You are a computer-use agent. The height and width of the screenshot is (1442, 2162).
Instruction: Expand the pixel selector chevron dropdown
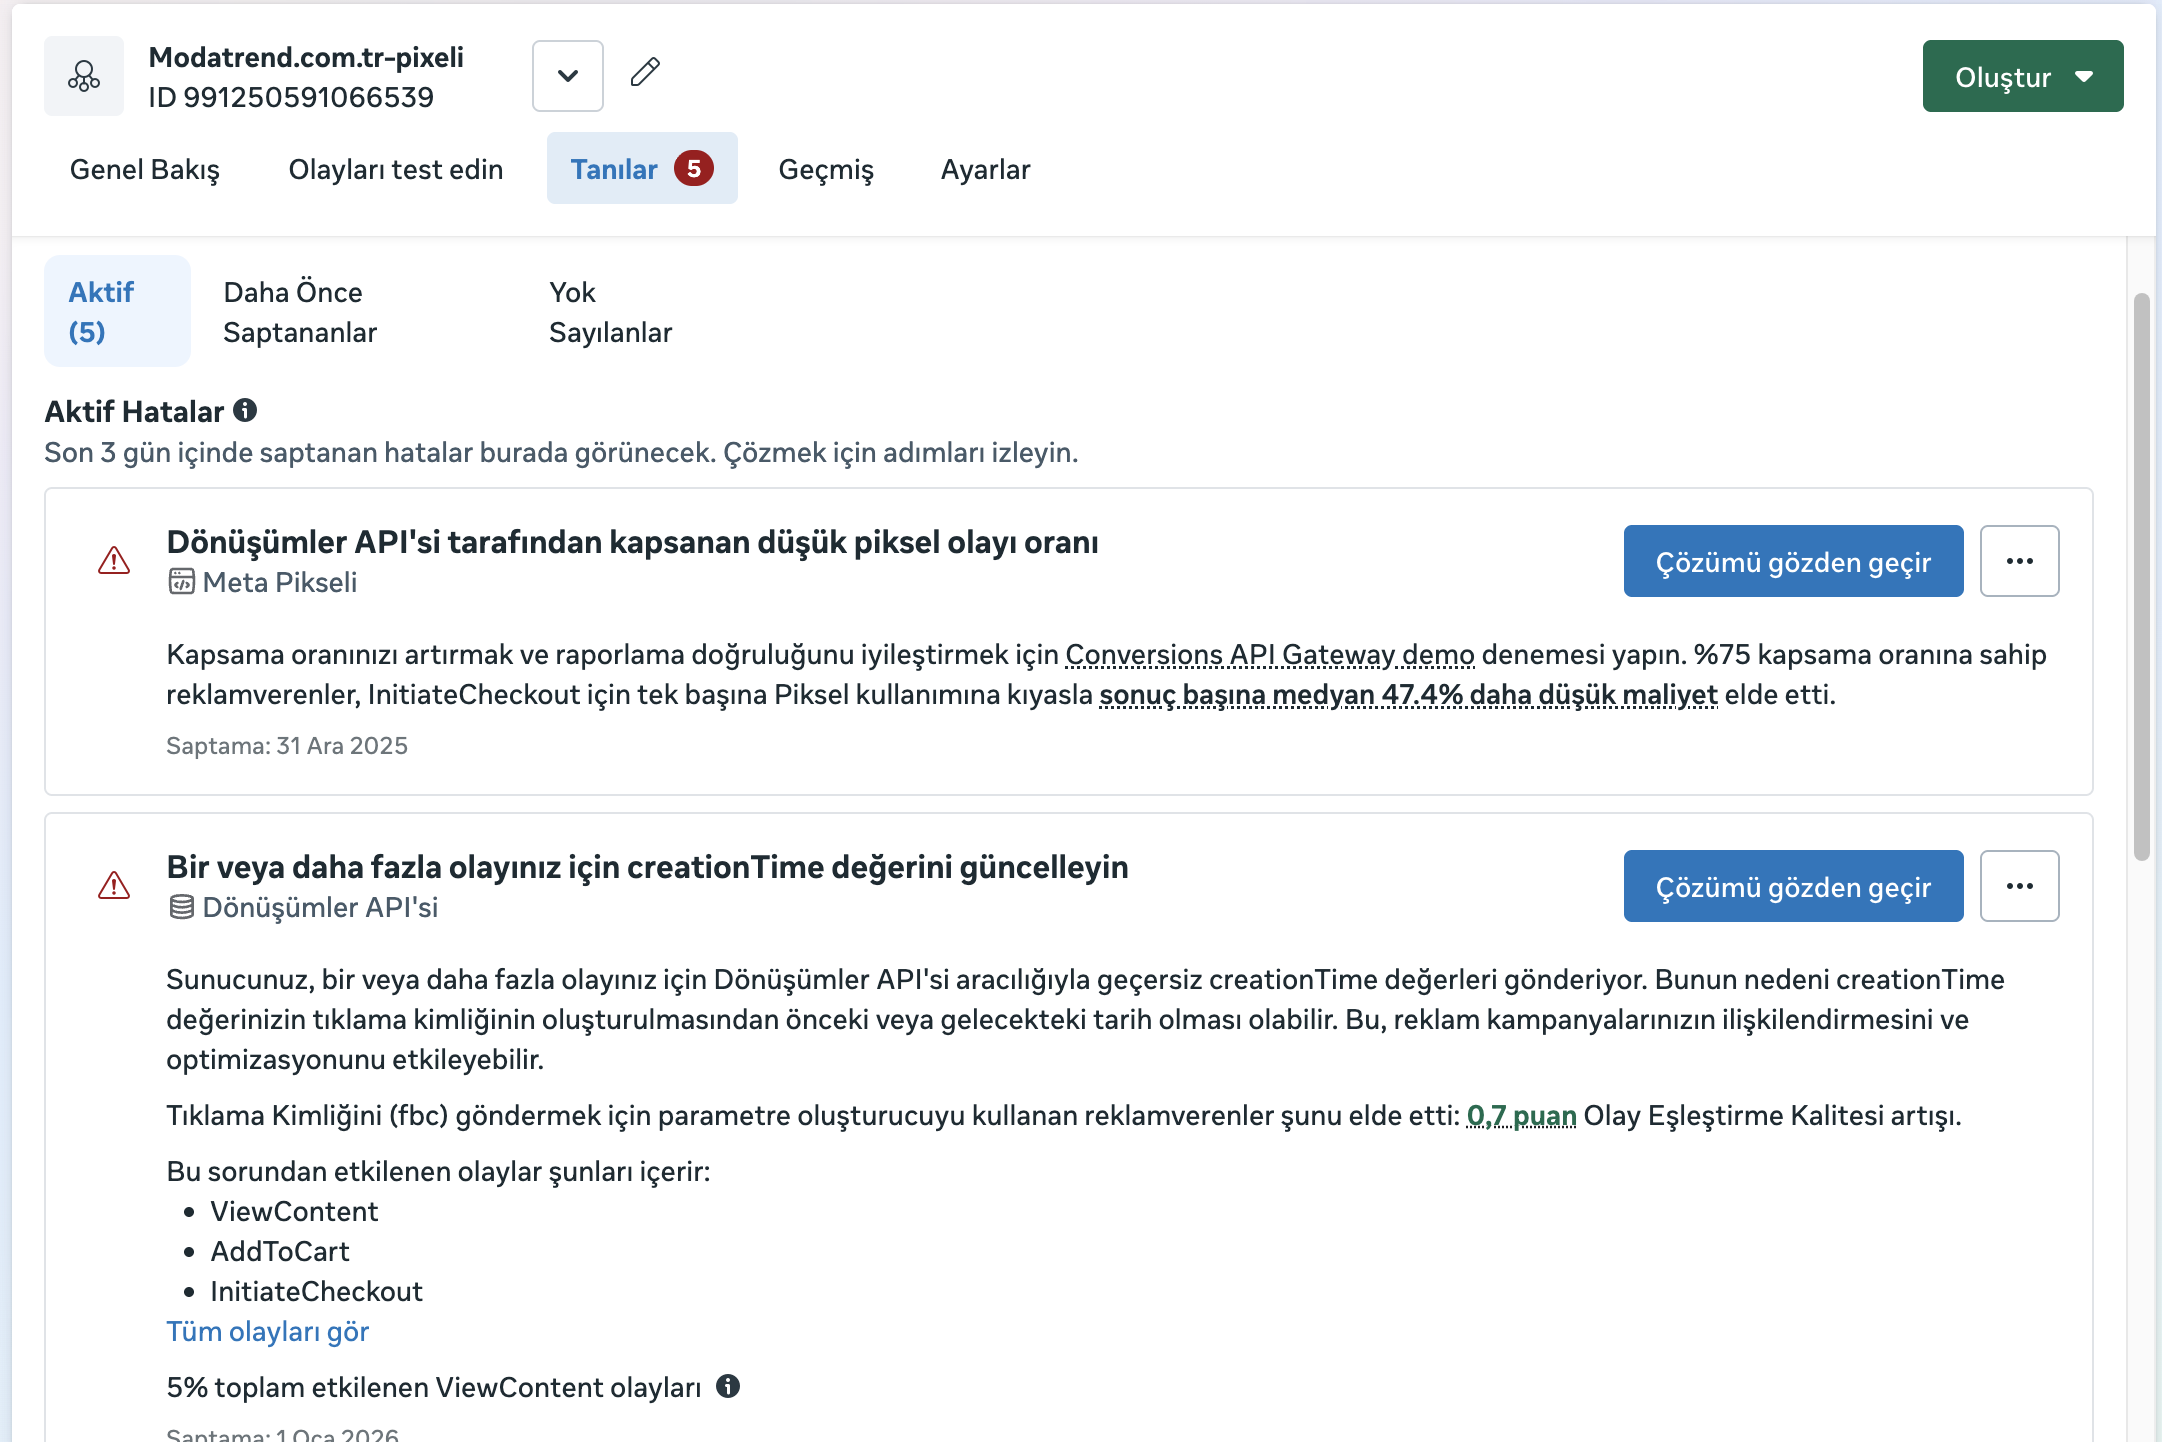568,76
